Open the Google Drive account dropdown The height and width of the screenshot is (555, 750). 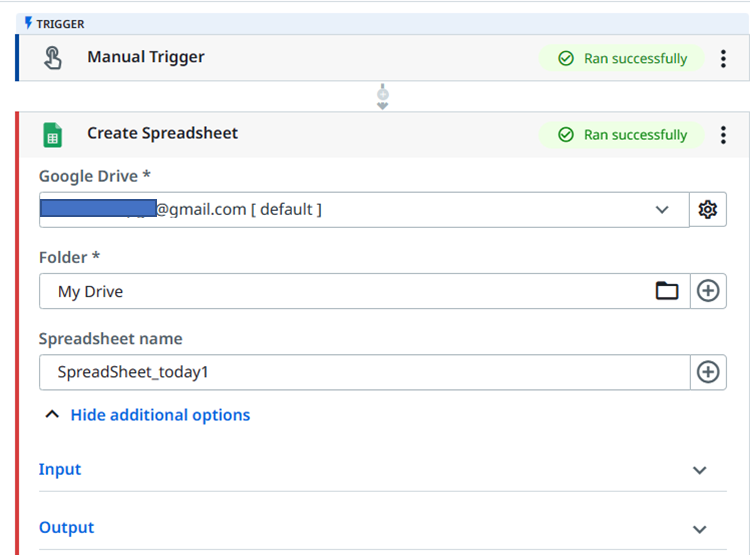coord(661,209)
